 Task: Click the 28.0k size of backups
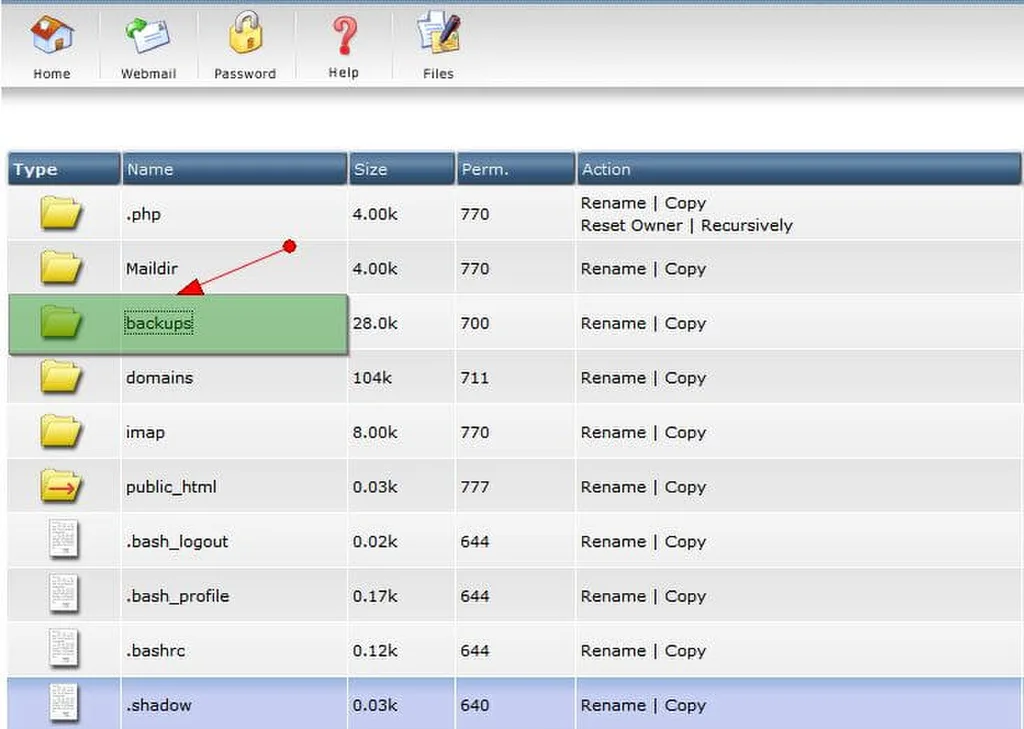click(x=375, y=323)
